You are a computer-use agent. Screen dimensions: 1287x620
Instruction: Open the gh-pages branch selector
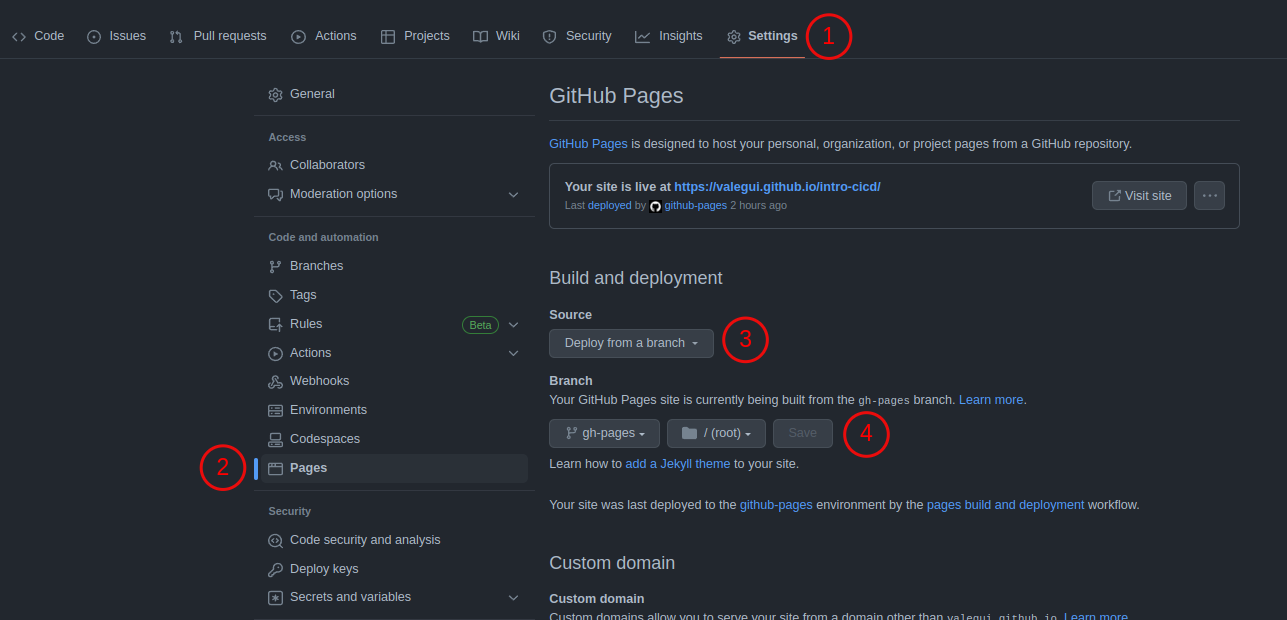604,433
